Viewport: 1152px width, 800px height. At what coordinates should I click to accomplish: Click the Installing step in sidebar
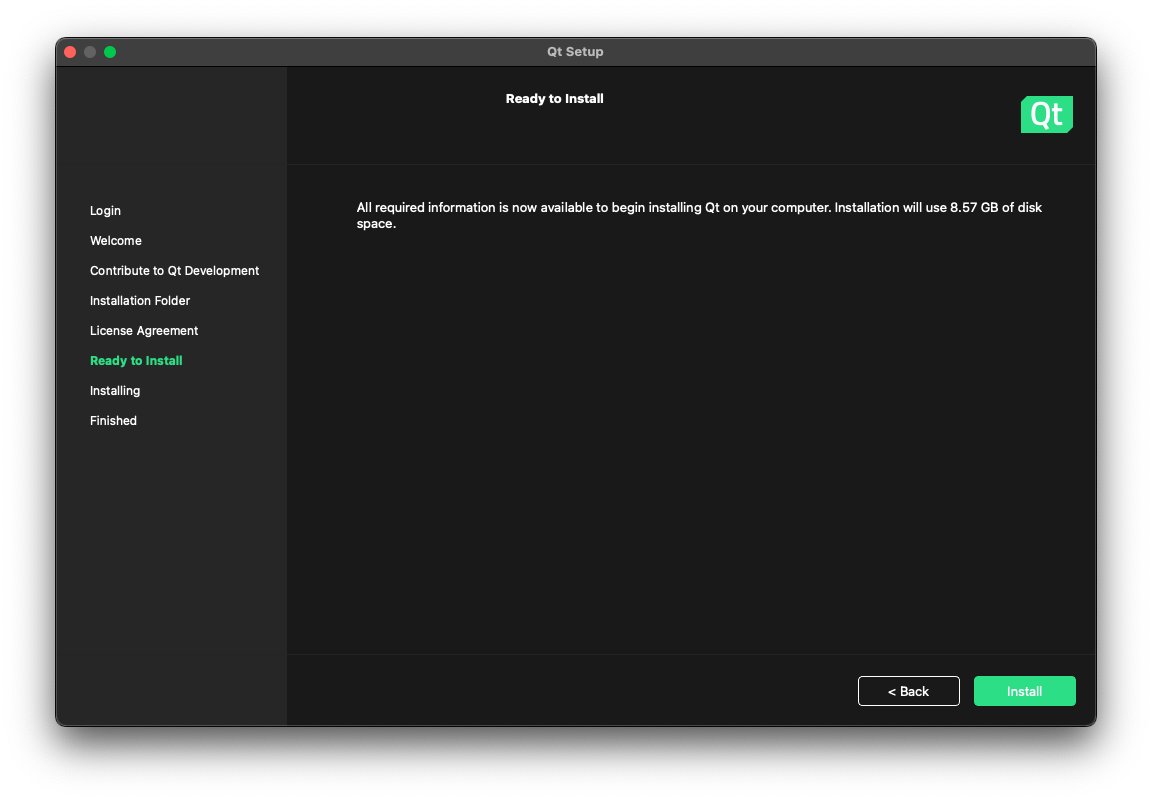[115, 391]
